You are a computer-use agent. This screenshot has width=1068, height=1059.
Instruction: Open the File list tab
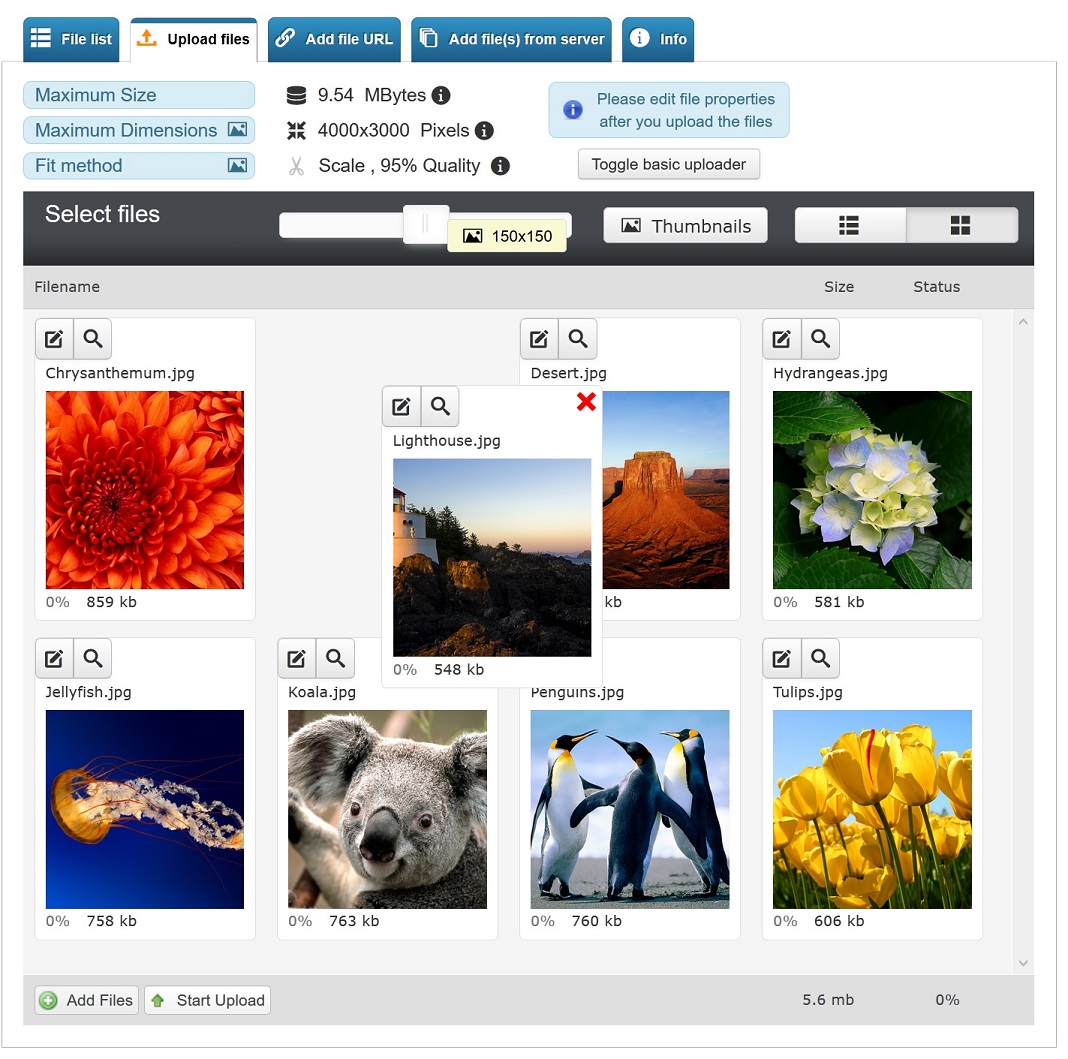[x=72, y=40]
